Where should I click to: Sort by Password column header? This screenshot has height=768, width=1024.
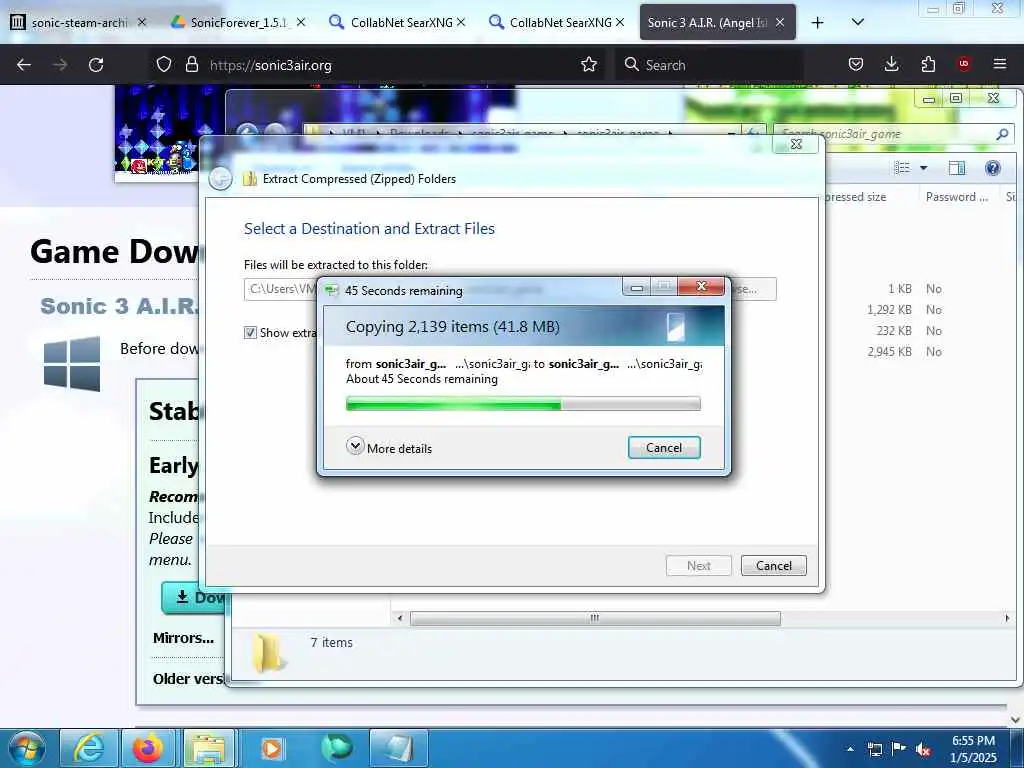[x=957, y=197]
